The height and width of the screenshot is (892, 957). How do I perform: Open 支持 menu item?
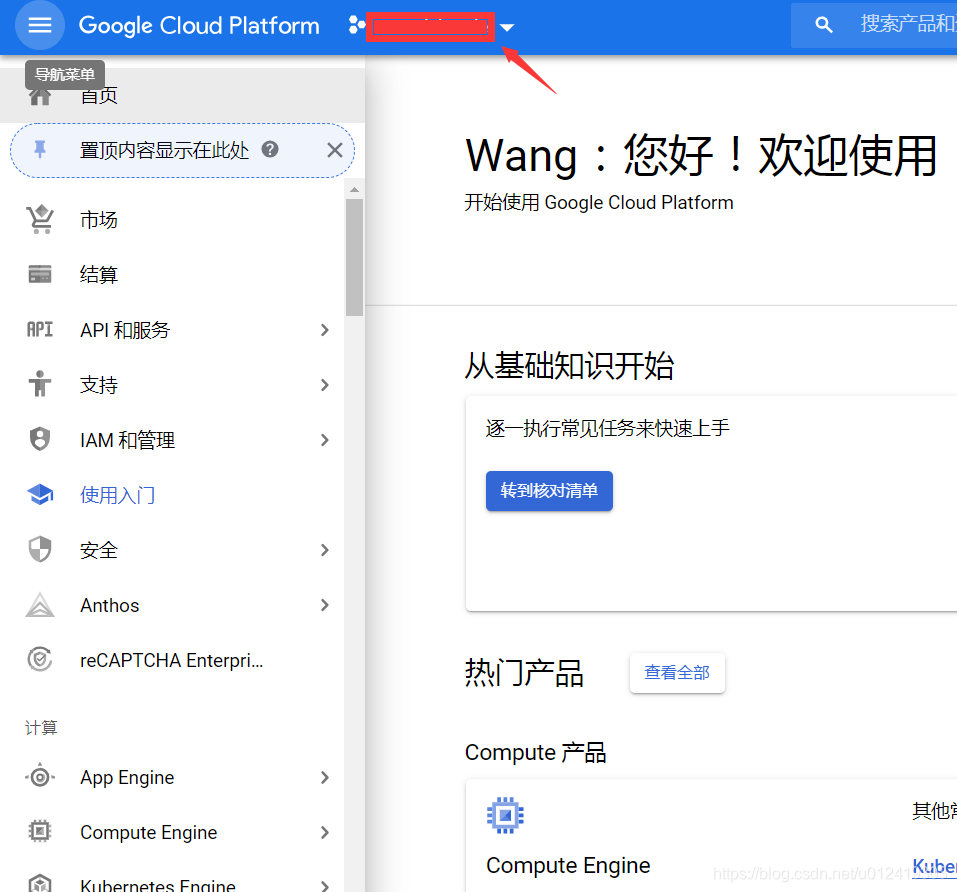[x=99, y=385]
